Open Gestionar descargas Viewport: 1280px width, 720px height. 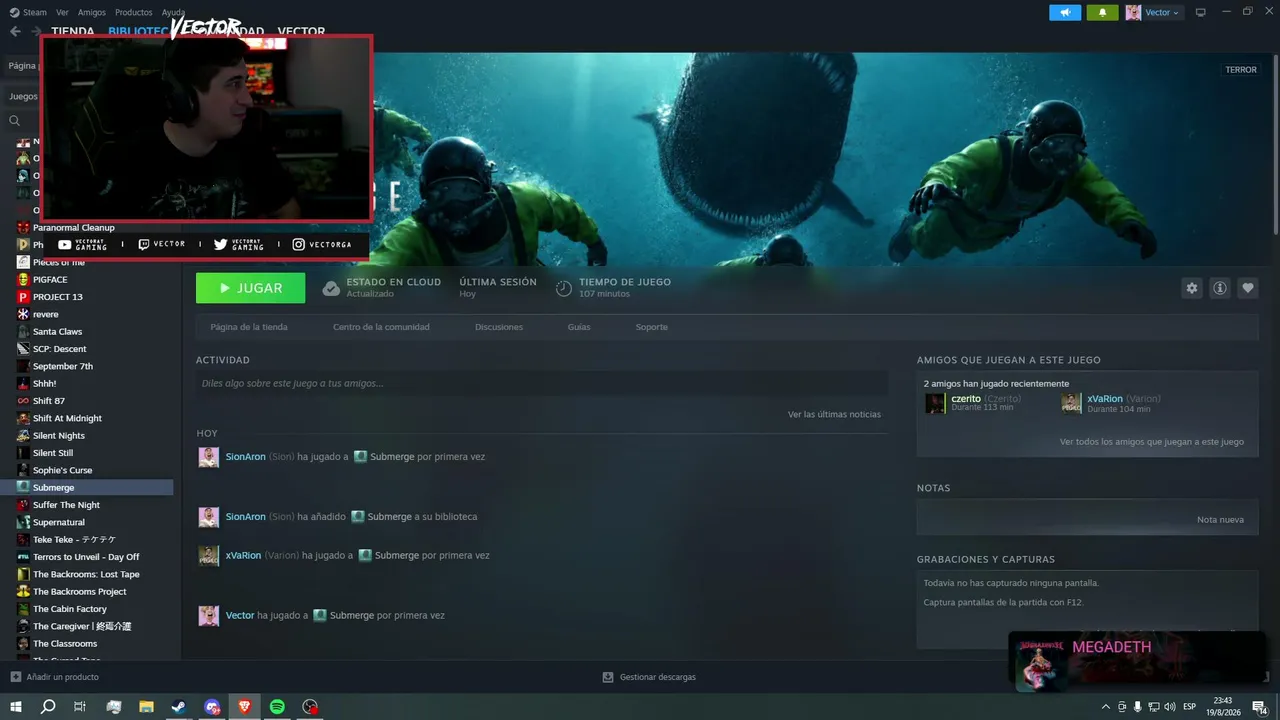tap(658, 677)
